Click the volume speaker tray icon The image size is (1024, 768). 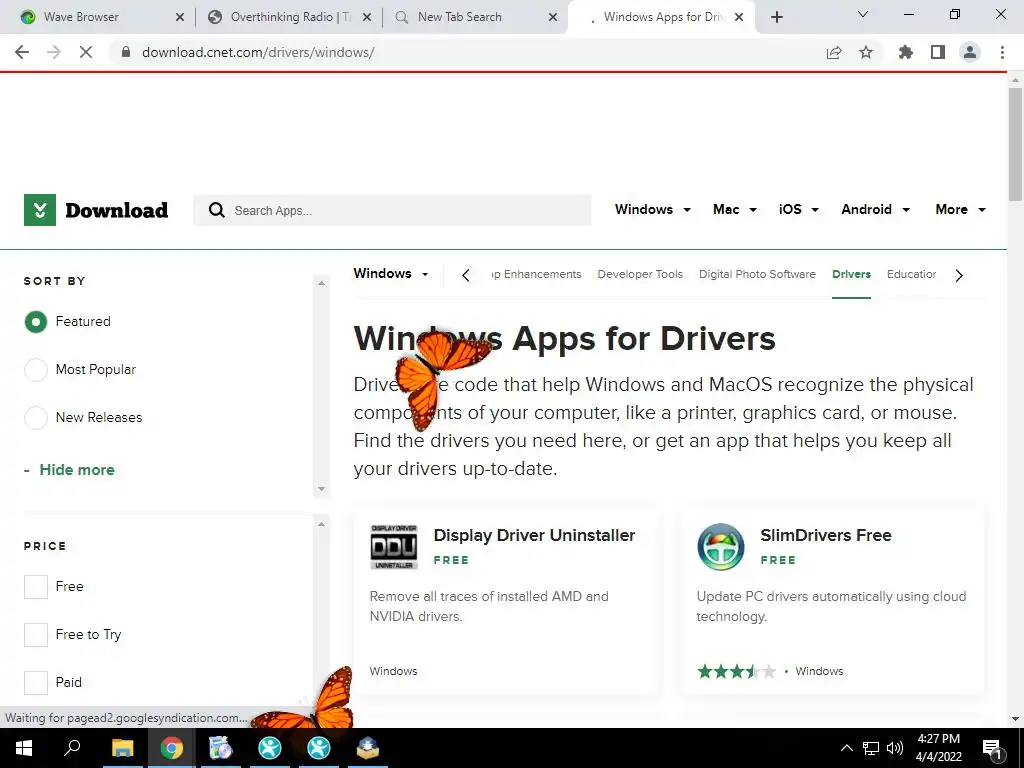tap(895, 748)
